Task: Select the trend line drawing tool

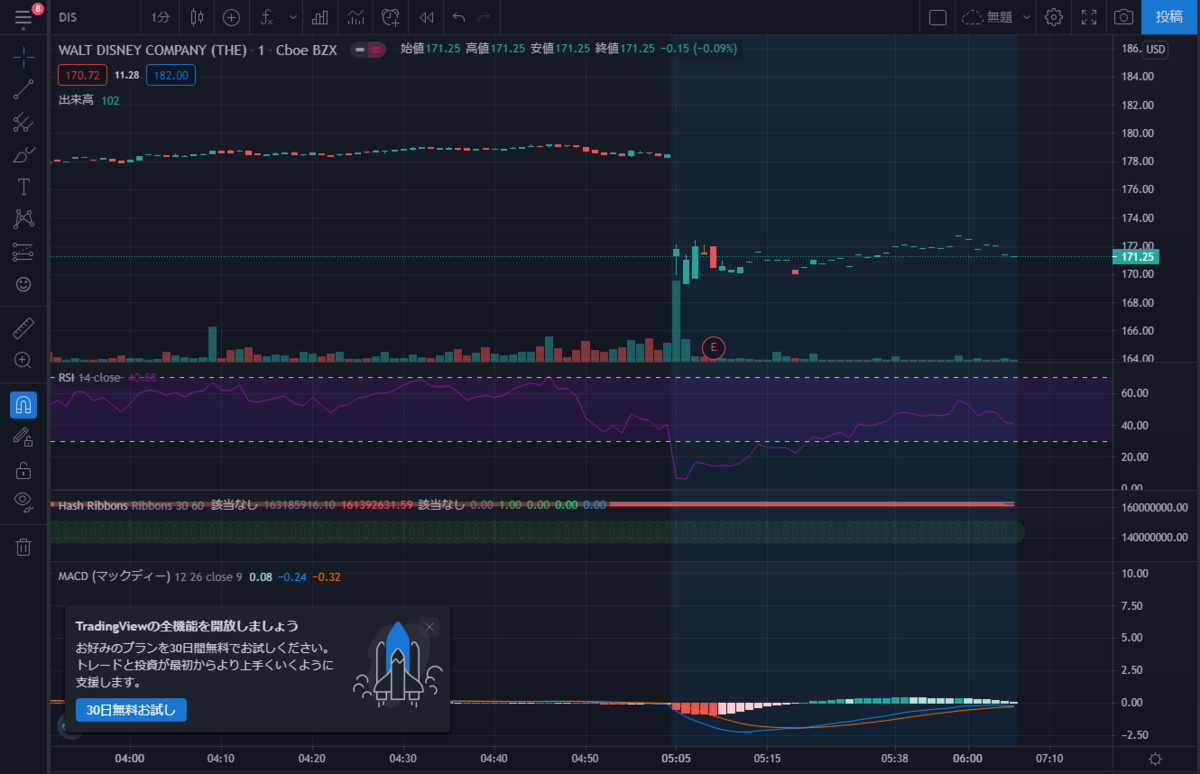Action: point(24,90)
